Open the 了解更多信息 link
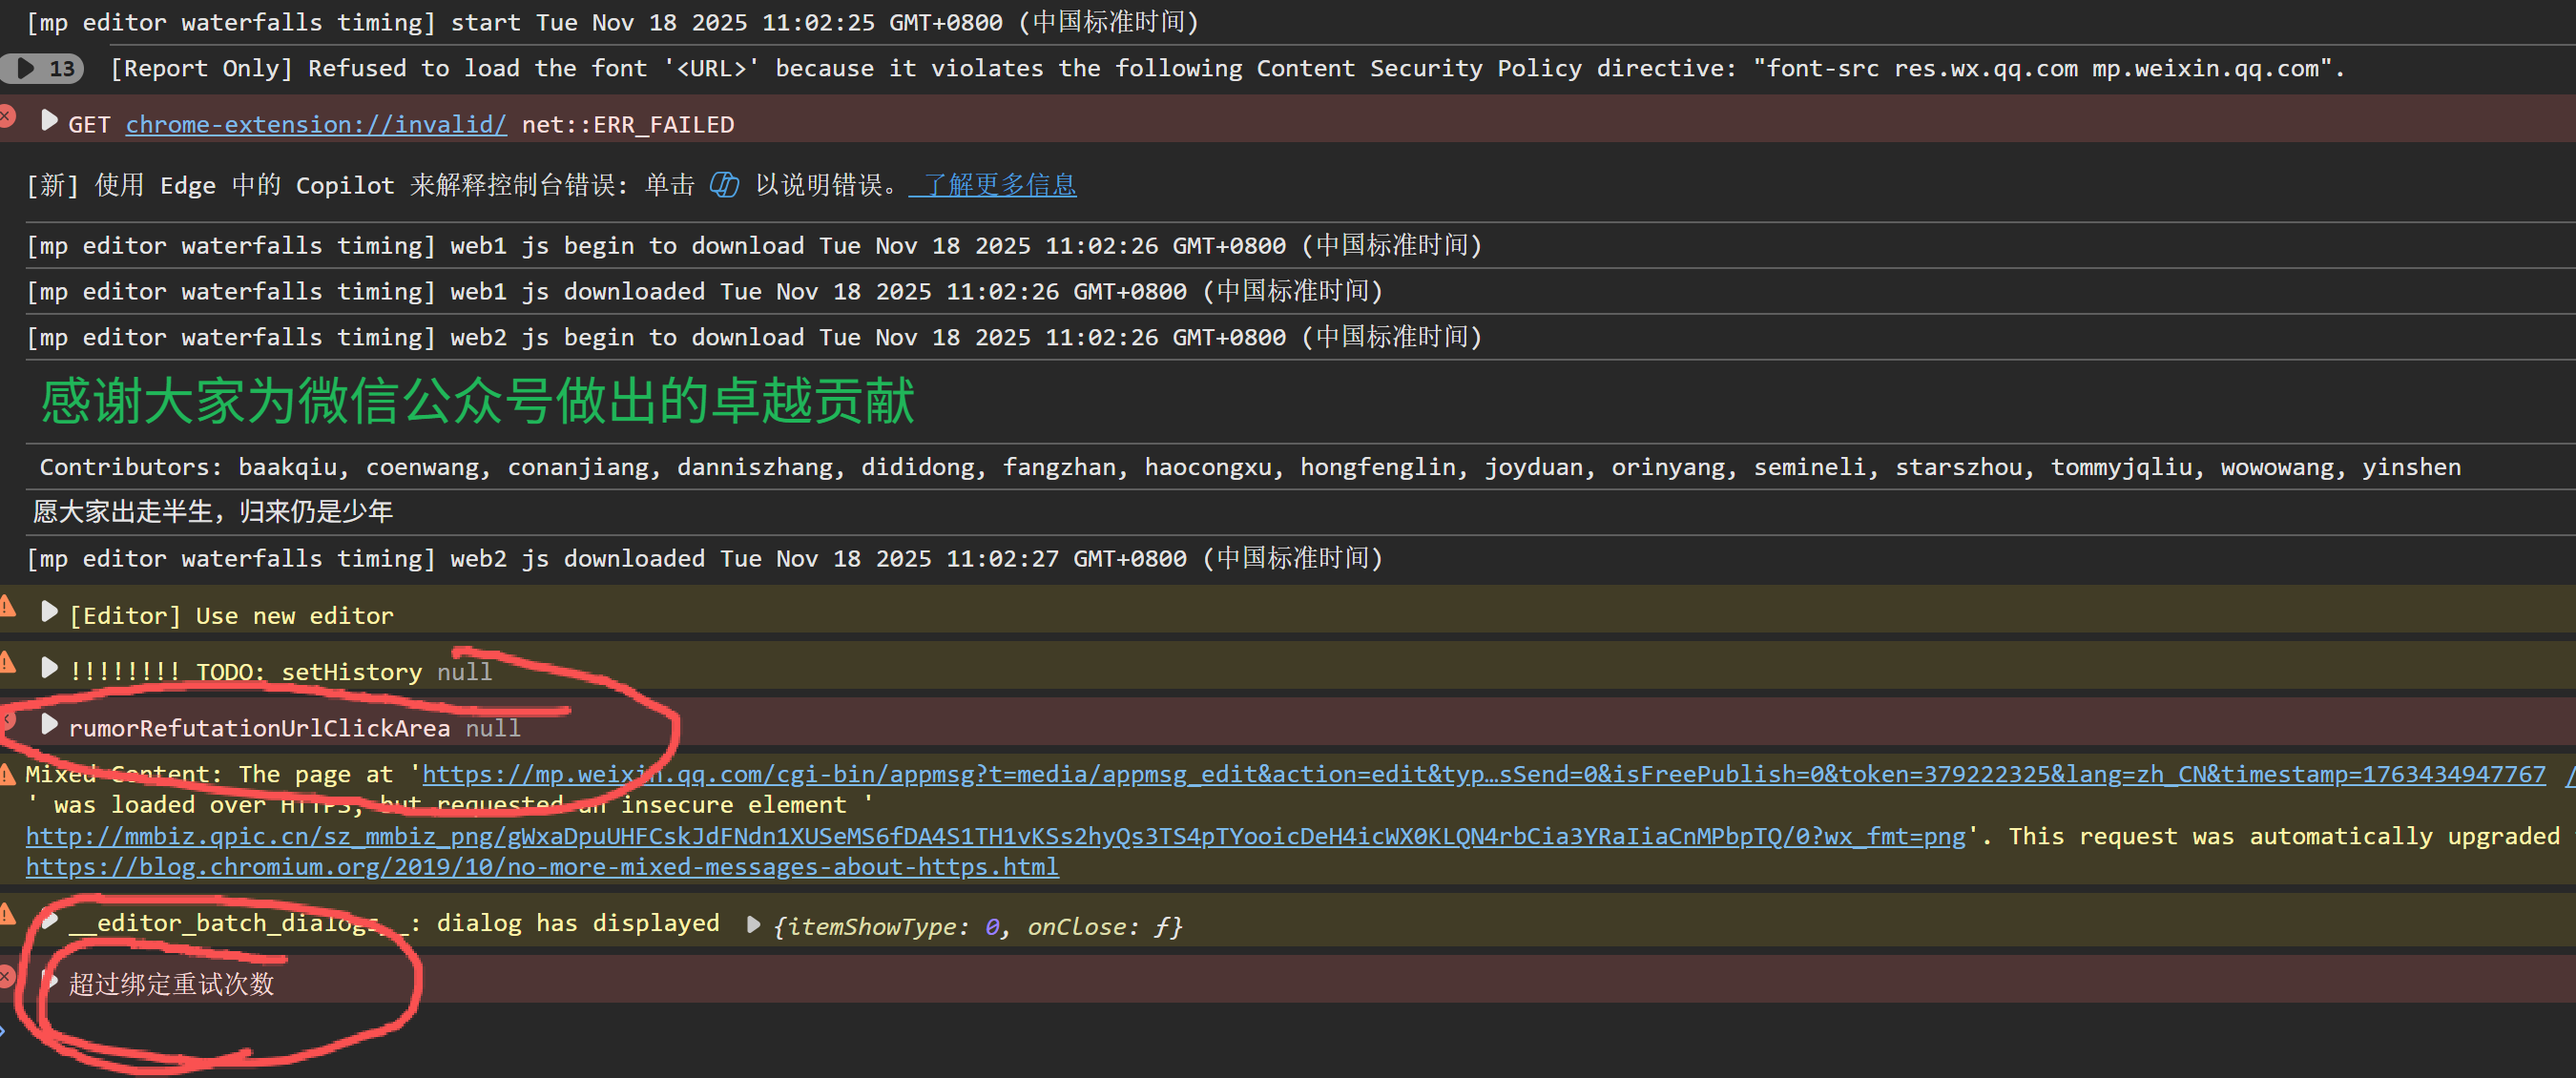Screen dimensions: 2576x1078 [x=992, y=185]
